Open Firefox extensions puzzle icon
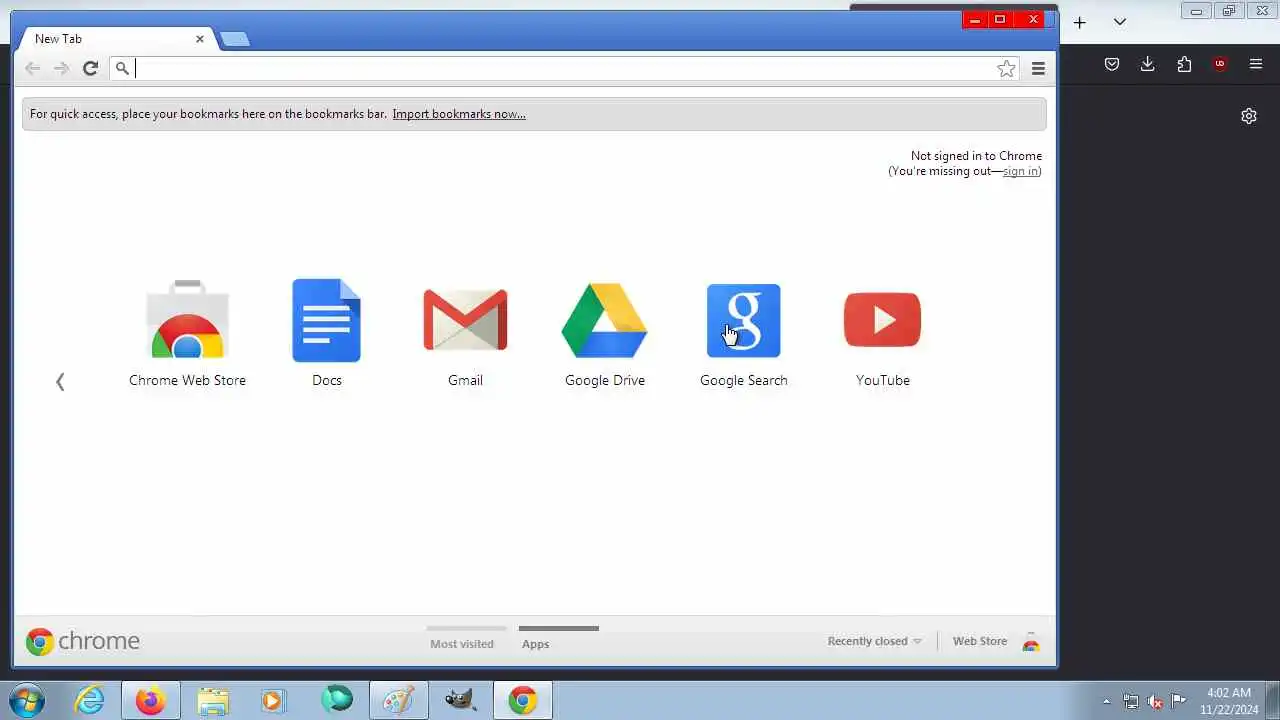The width and height of the screenshot is (1280, 720). [1184, 64]
